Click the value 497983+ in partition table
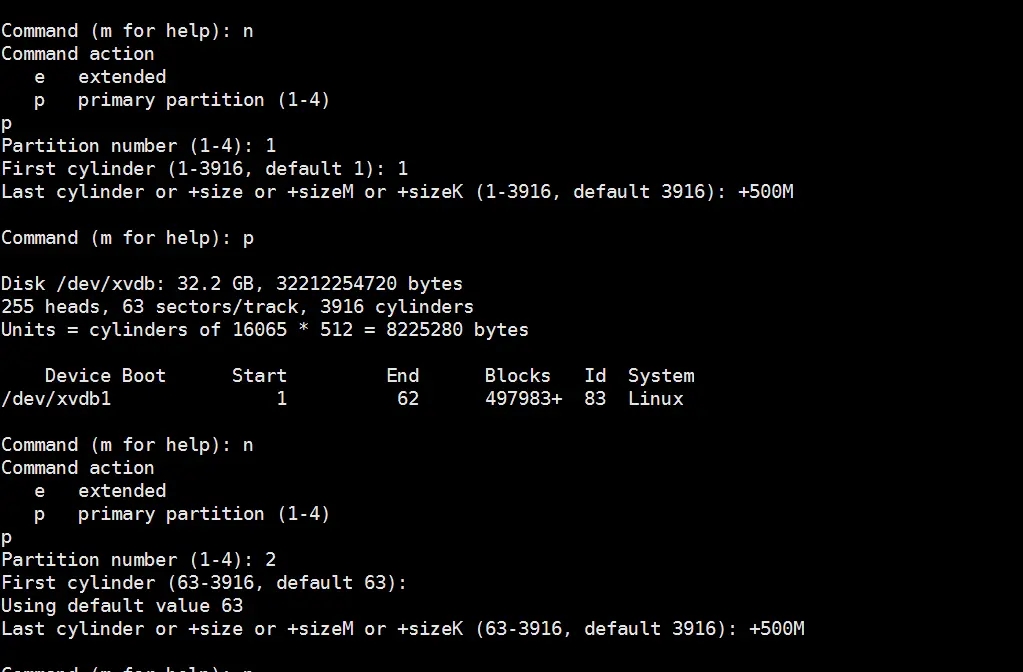1023x672 pixels. pos(523,399)
